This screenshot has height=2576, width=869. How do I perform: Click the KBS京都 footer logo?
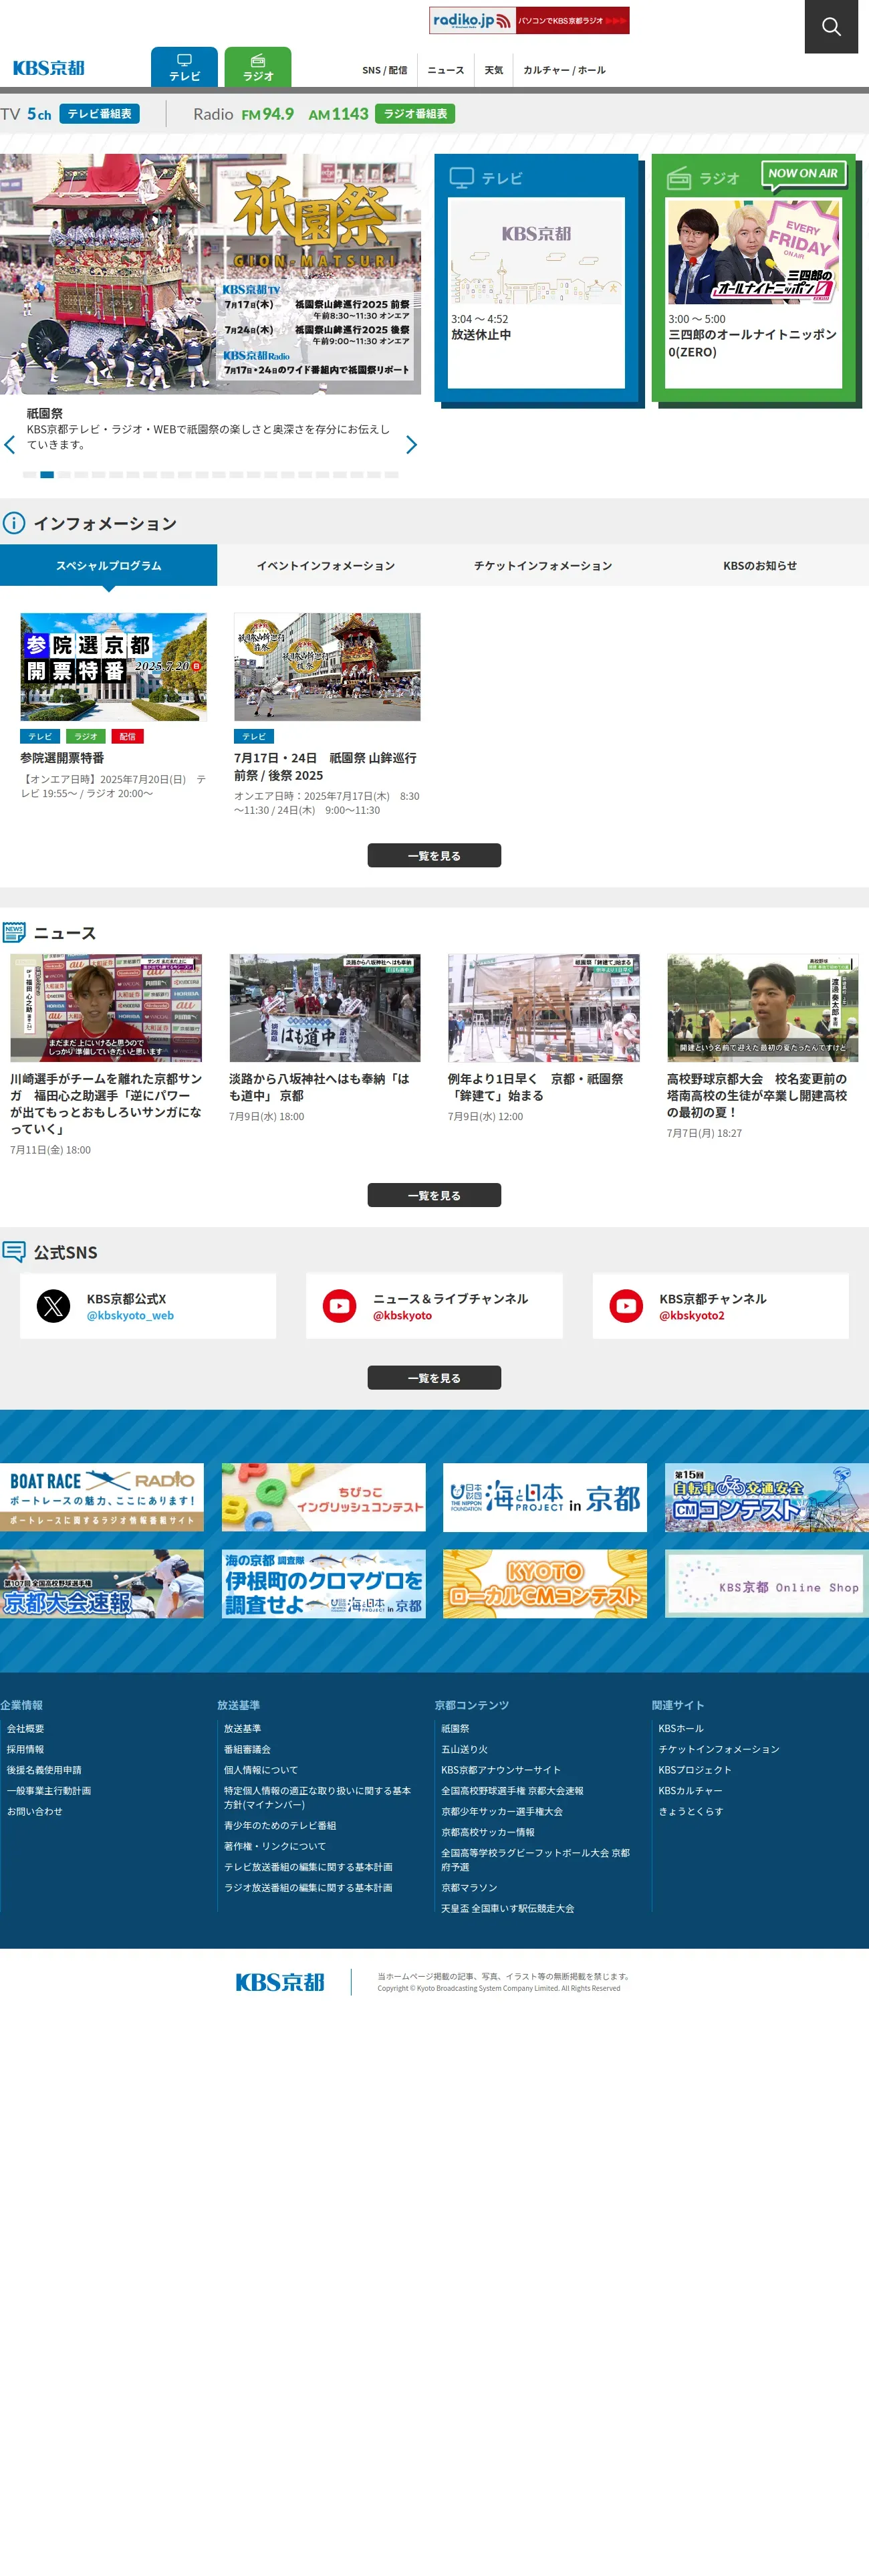280,1982
